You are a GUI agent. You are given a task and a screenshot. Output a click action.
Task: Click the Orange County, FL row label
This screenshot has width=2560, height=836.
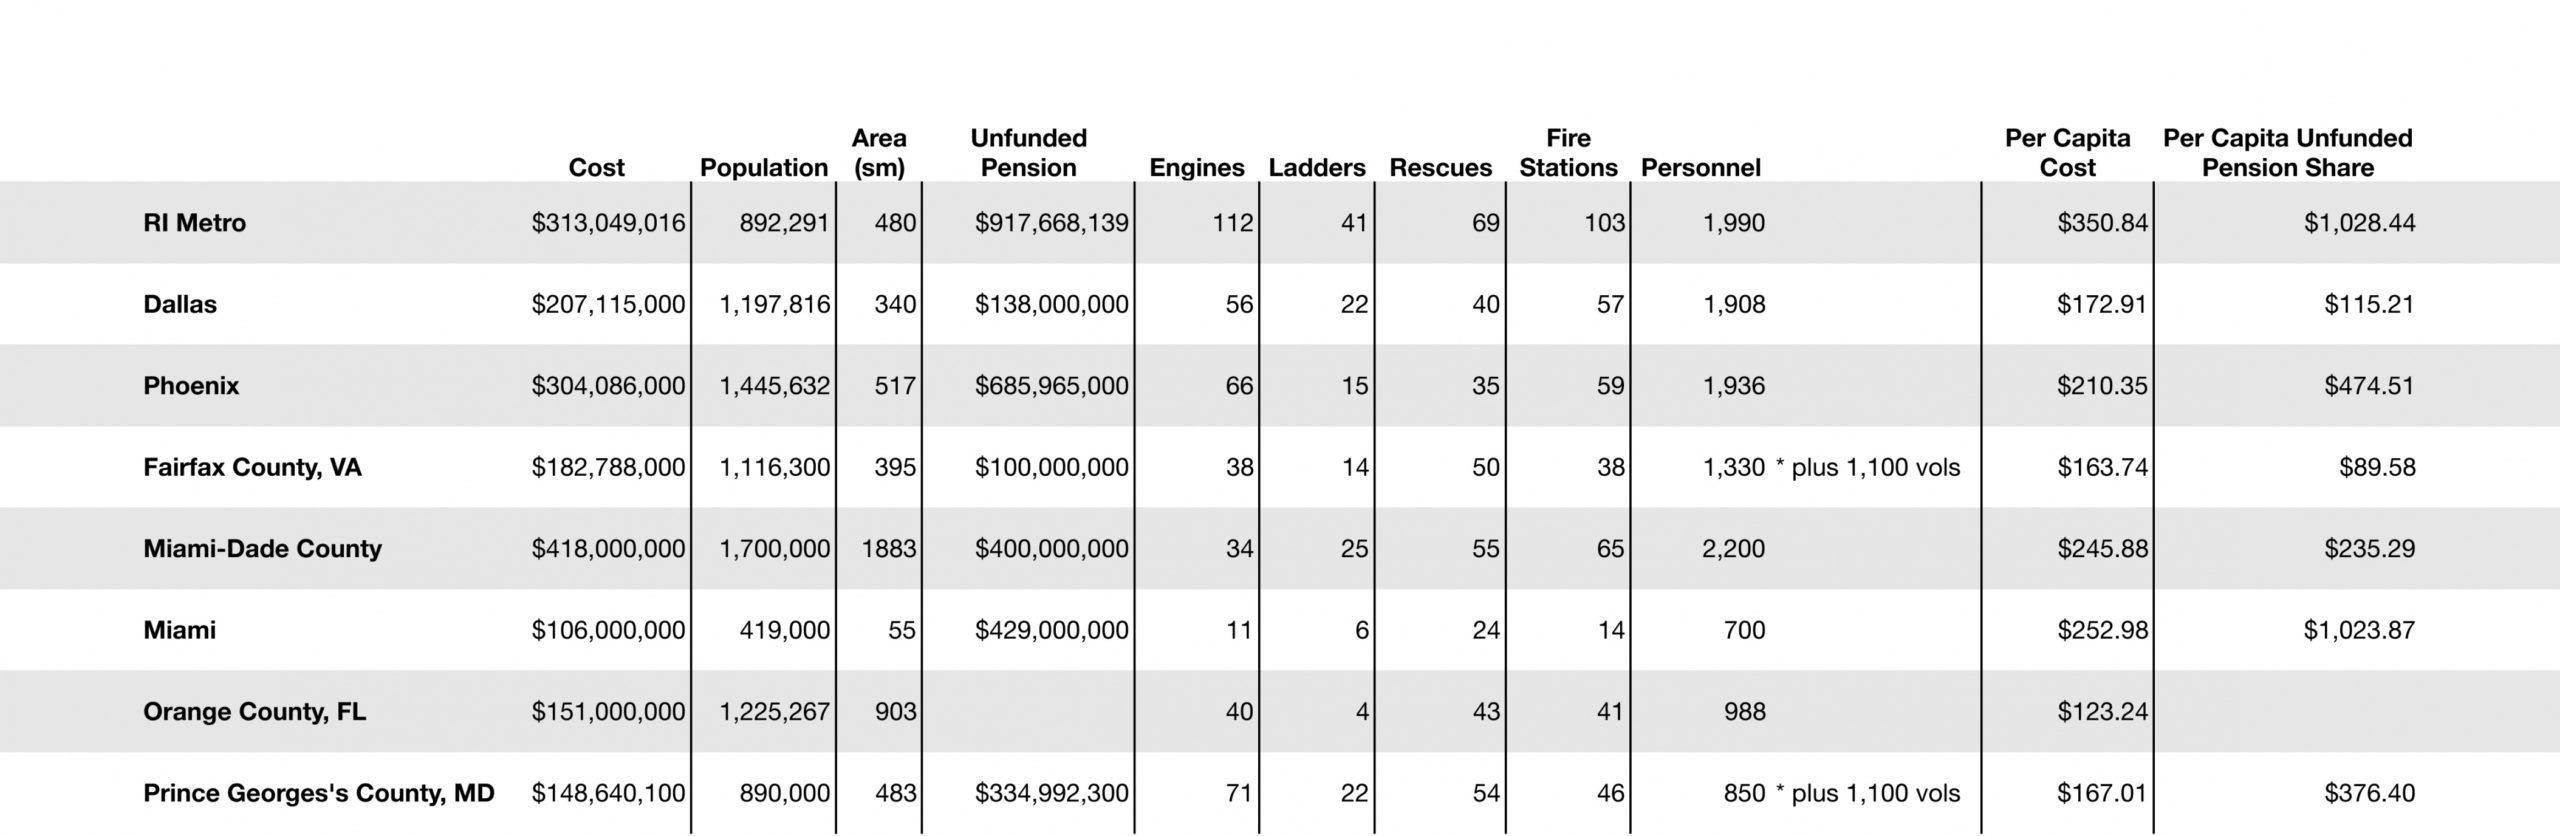(x=254, y=712)
